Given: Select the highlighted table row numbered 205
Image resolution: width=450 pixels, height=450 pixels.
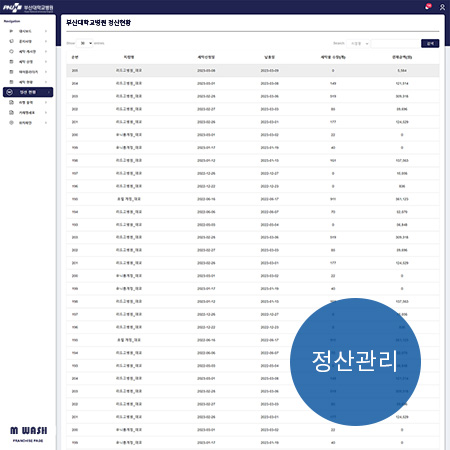Looking at the screenshot, I should tap(253, 71).
